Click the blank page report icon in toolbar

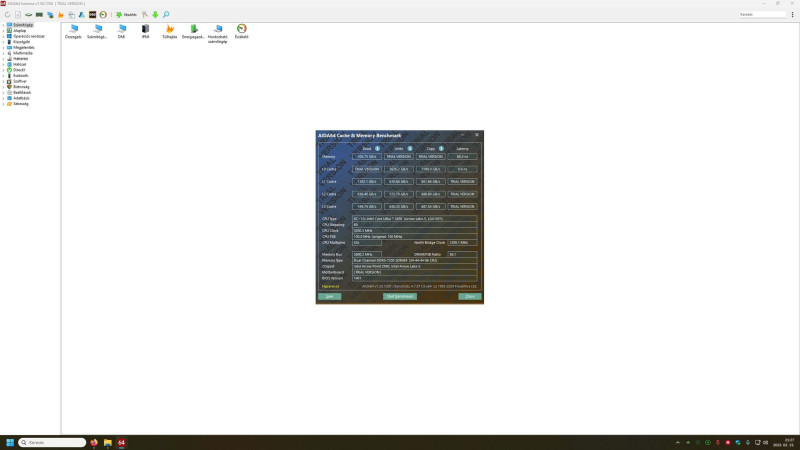[x=18, y=15]
